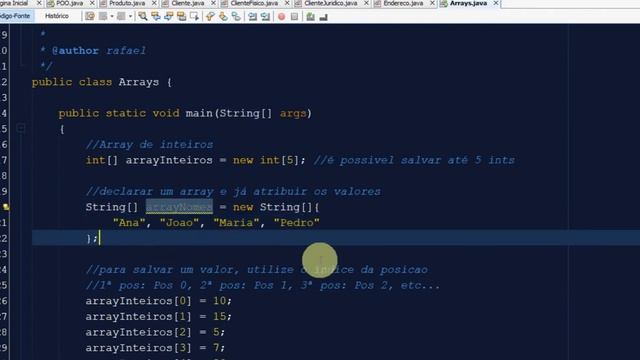Click the "Joao" string literal
640x360 pixels.
point(179,223)
